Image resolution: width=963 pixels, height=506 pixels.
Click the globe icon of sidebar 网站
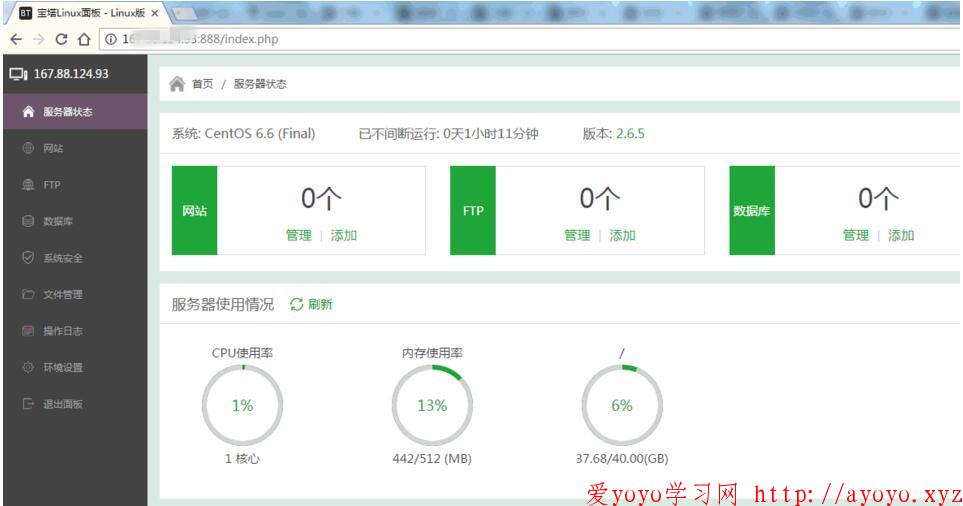(x=28, y=148)
